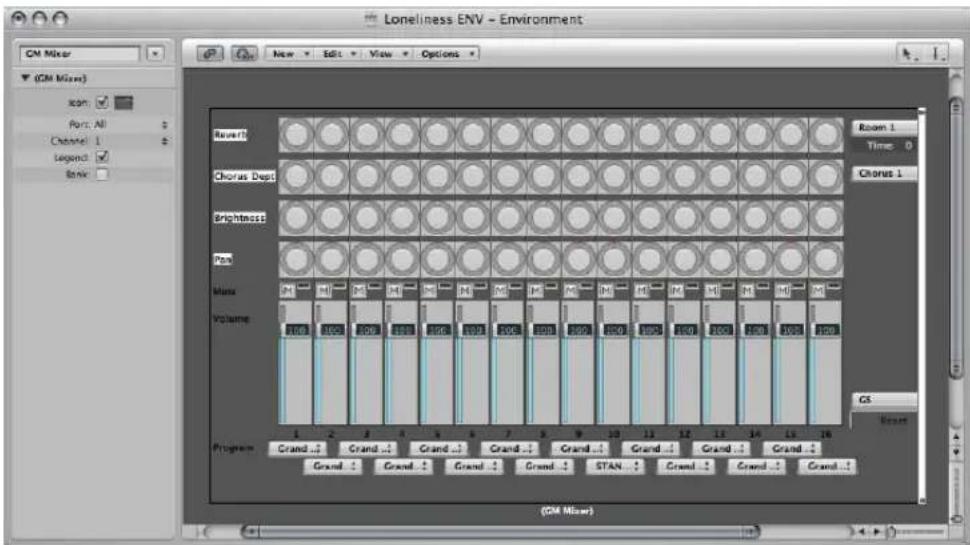Mute channel 13 in the GM Mixer

[x=711, y=290]
